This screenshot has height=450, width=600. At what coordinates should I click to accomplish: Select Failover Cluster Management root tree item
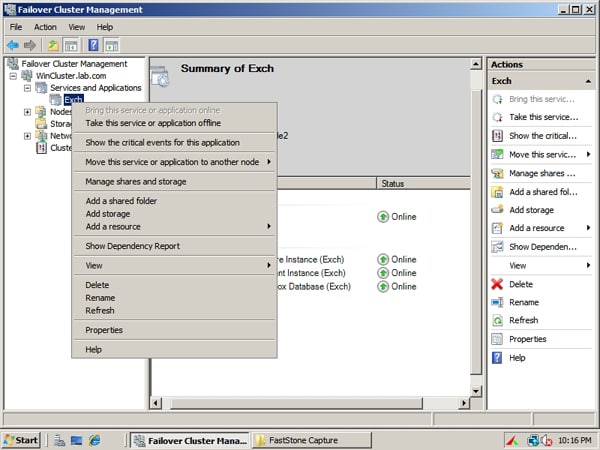[74, 64]
